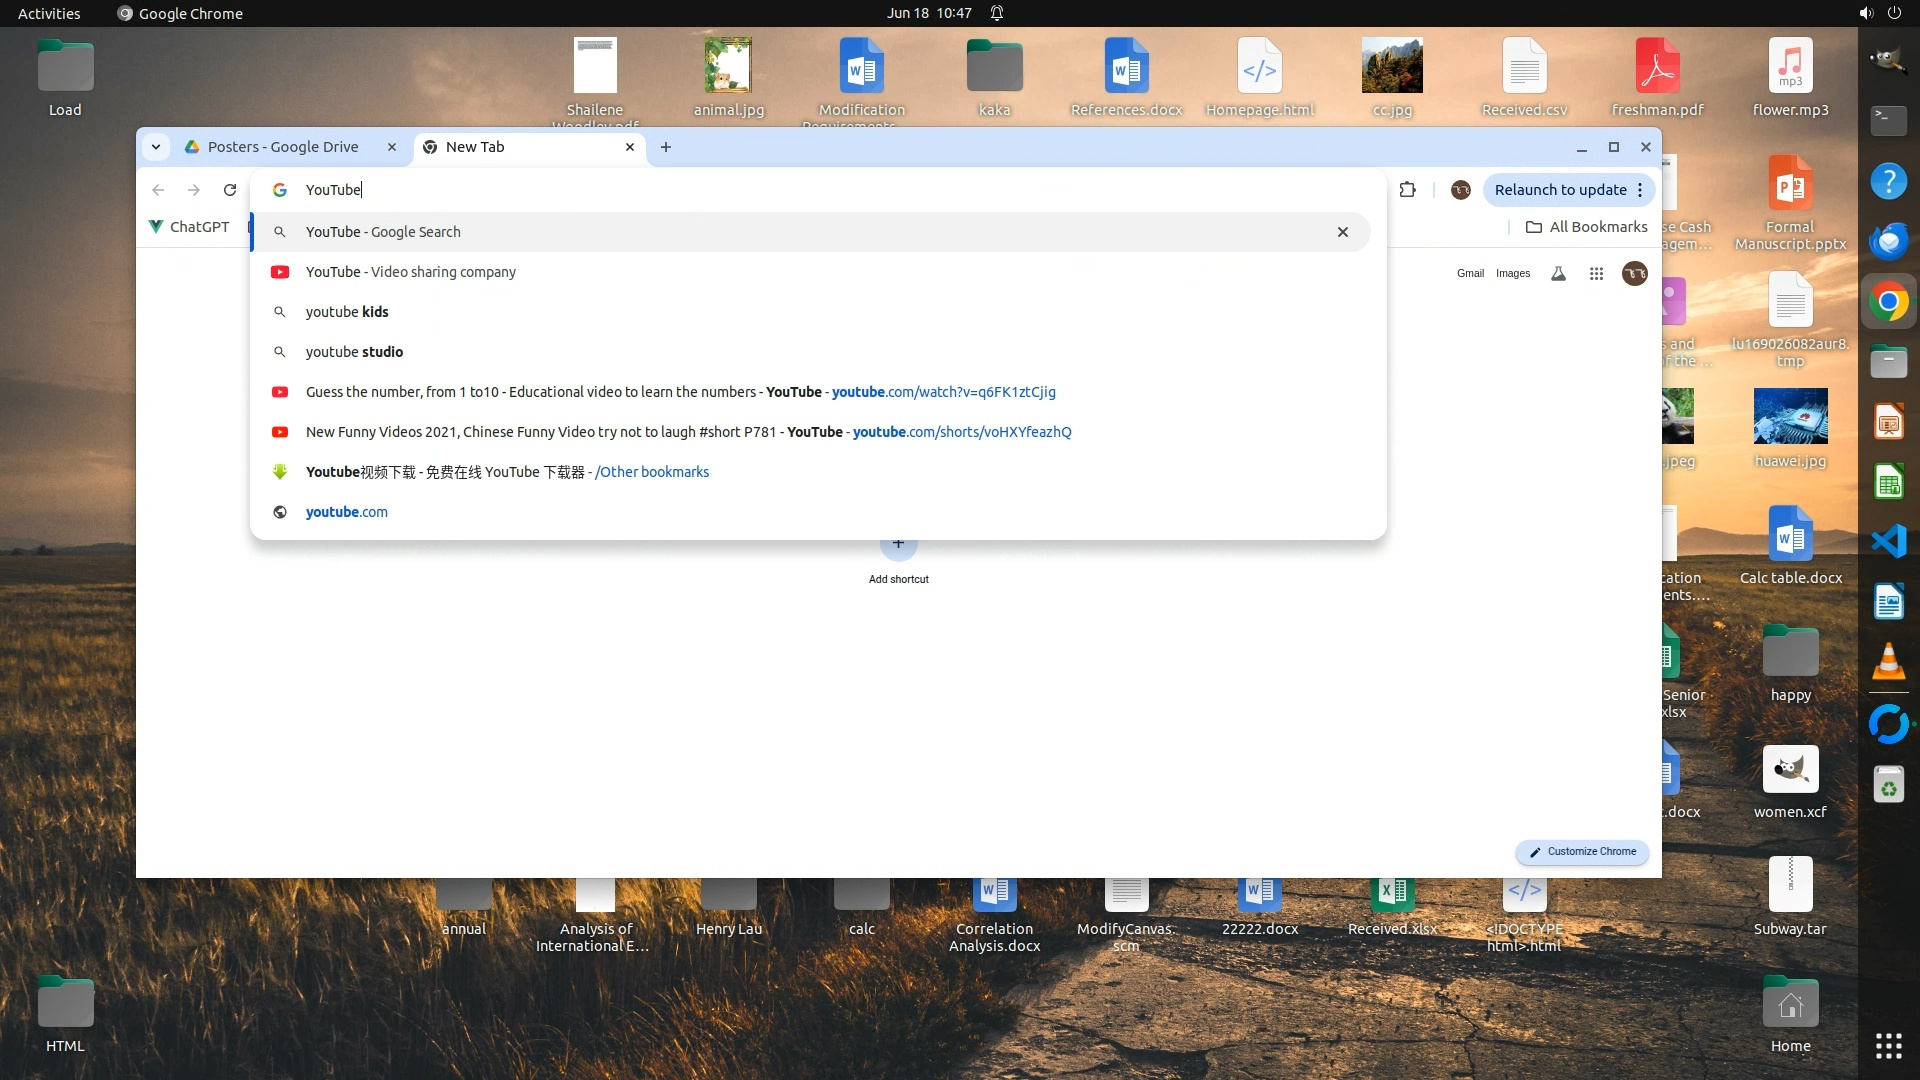Viewport: 1920px width, 1080px height.
Task: Click the Customize Chrome button
Action: pos(1582,852)
